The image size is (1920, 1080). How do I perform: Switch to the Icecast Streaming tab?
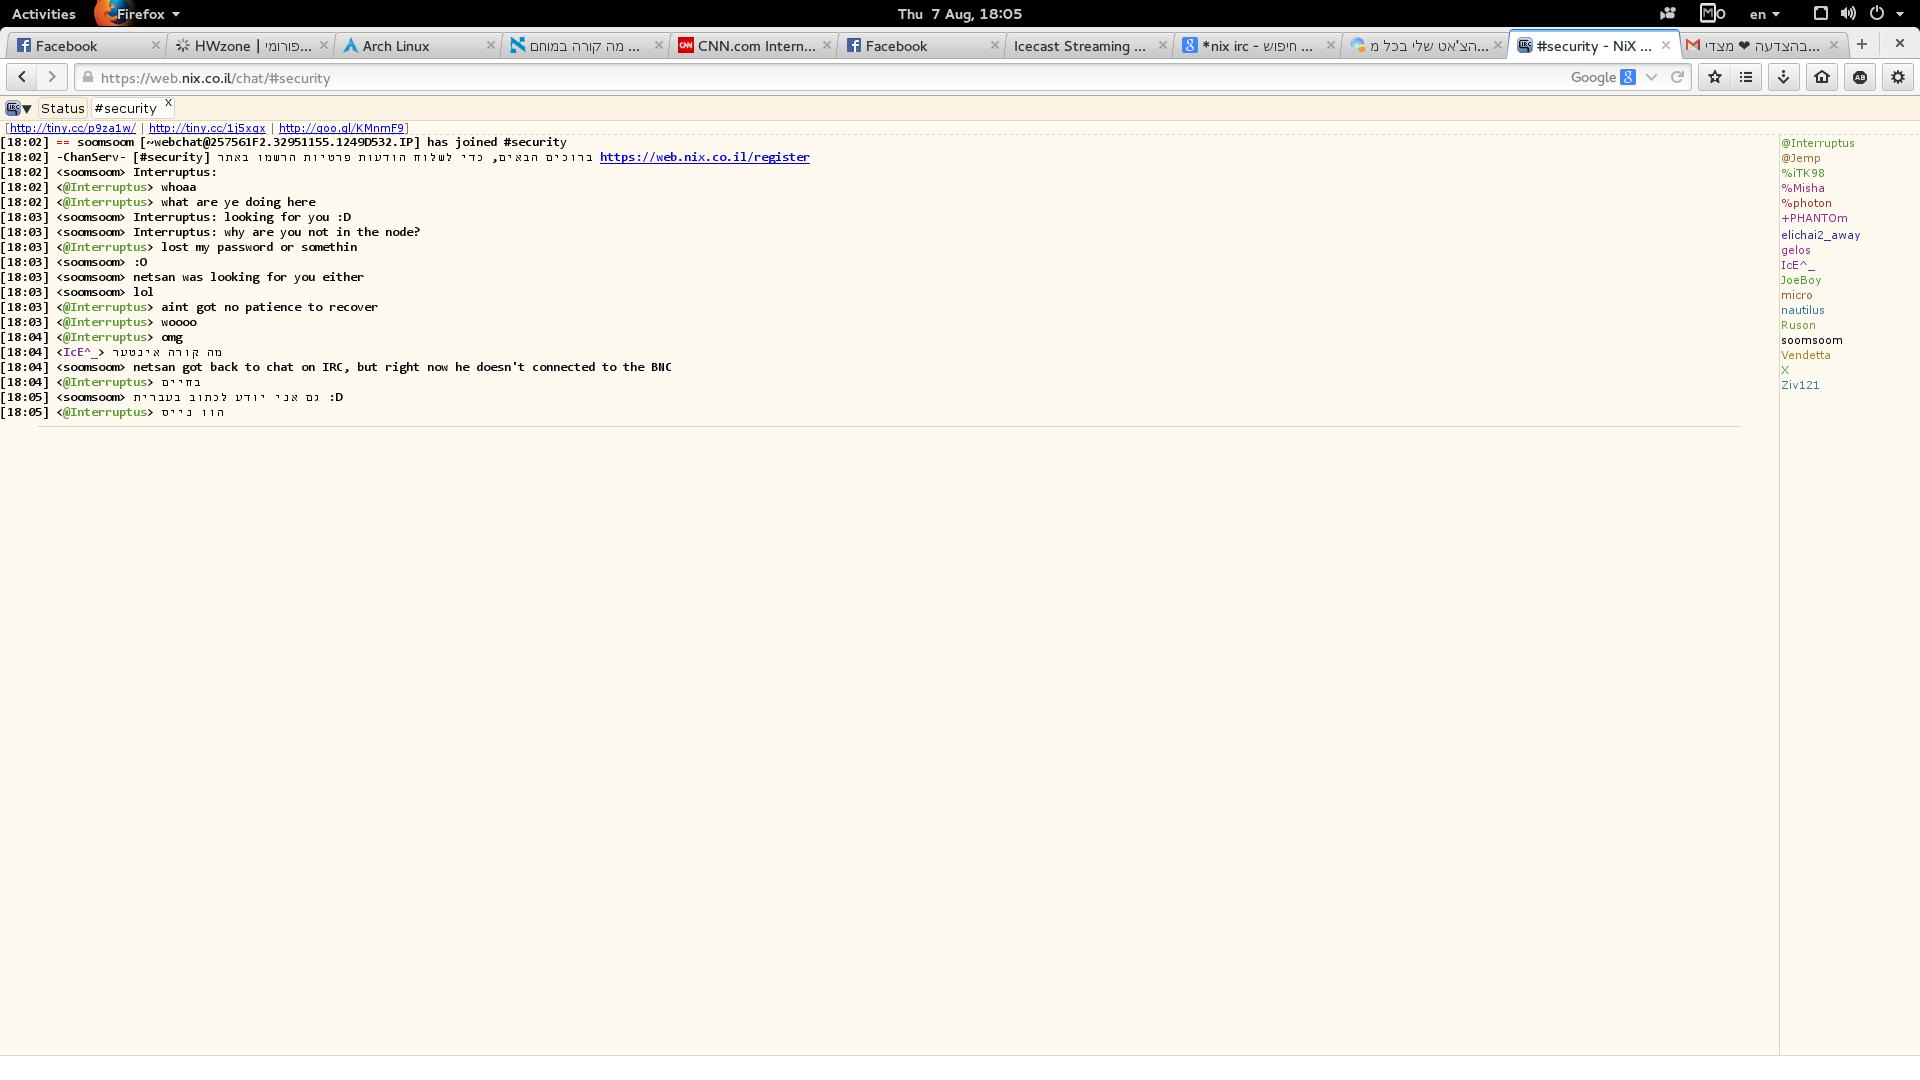pos(1090,45)
